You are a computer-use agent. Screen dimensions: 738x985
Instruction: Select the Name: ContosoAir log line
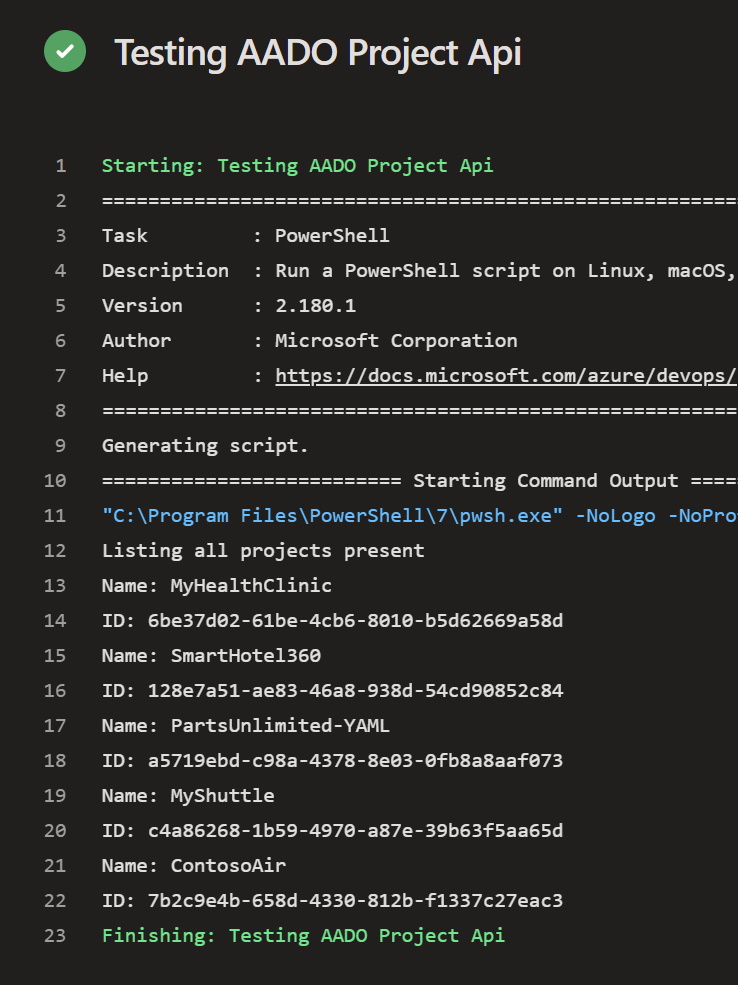click(194, 866)
